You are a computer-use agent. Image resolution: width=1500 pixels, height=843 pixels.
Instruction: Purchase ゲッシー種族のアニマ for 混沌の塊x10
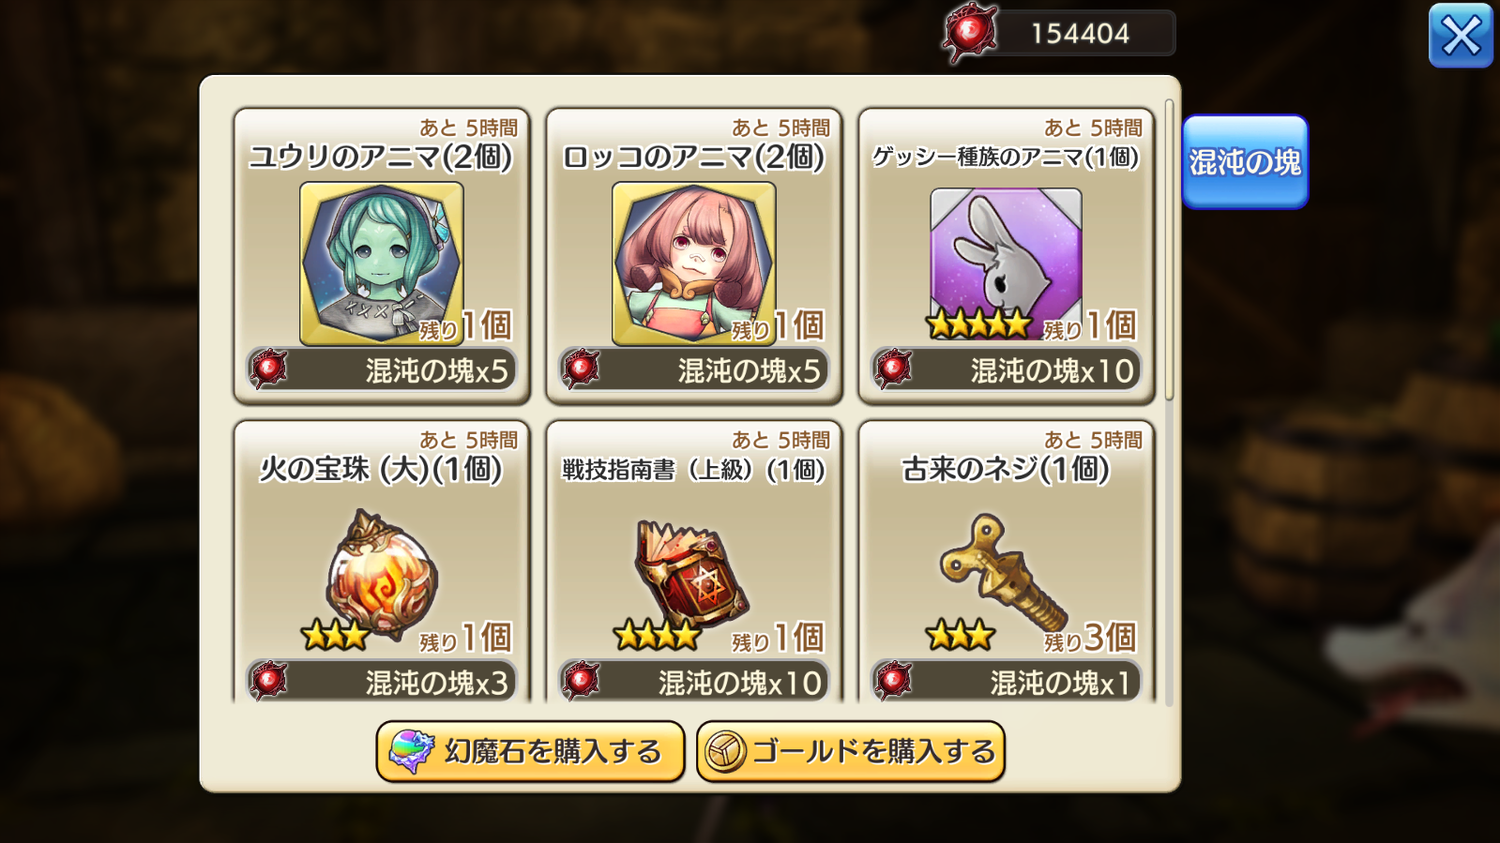tap(1005, 370)
